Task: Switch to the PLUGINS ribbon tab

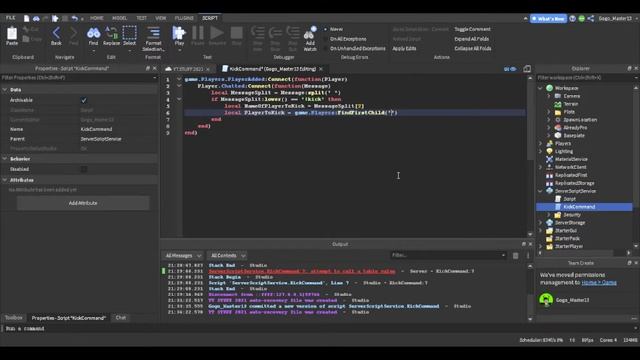Action: pyautogui.click(x=184, y=18)
